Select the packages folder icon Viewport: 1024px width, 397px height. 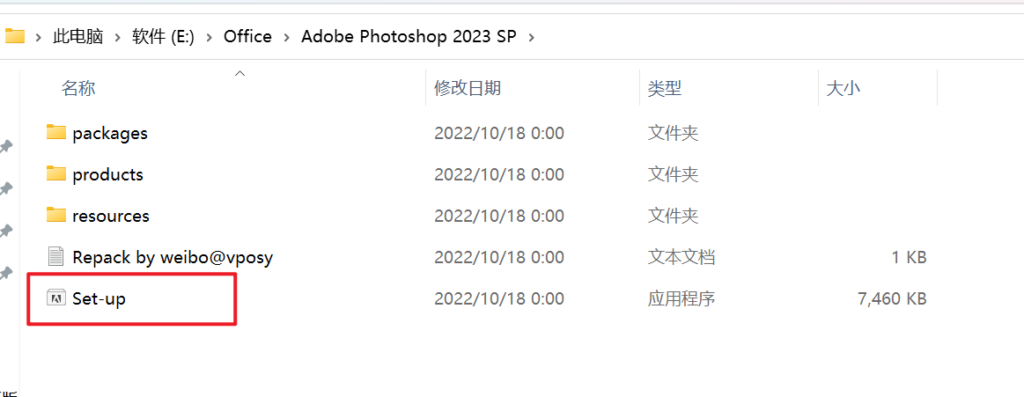coord(57,133)
